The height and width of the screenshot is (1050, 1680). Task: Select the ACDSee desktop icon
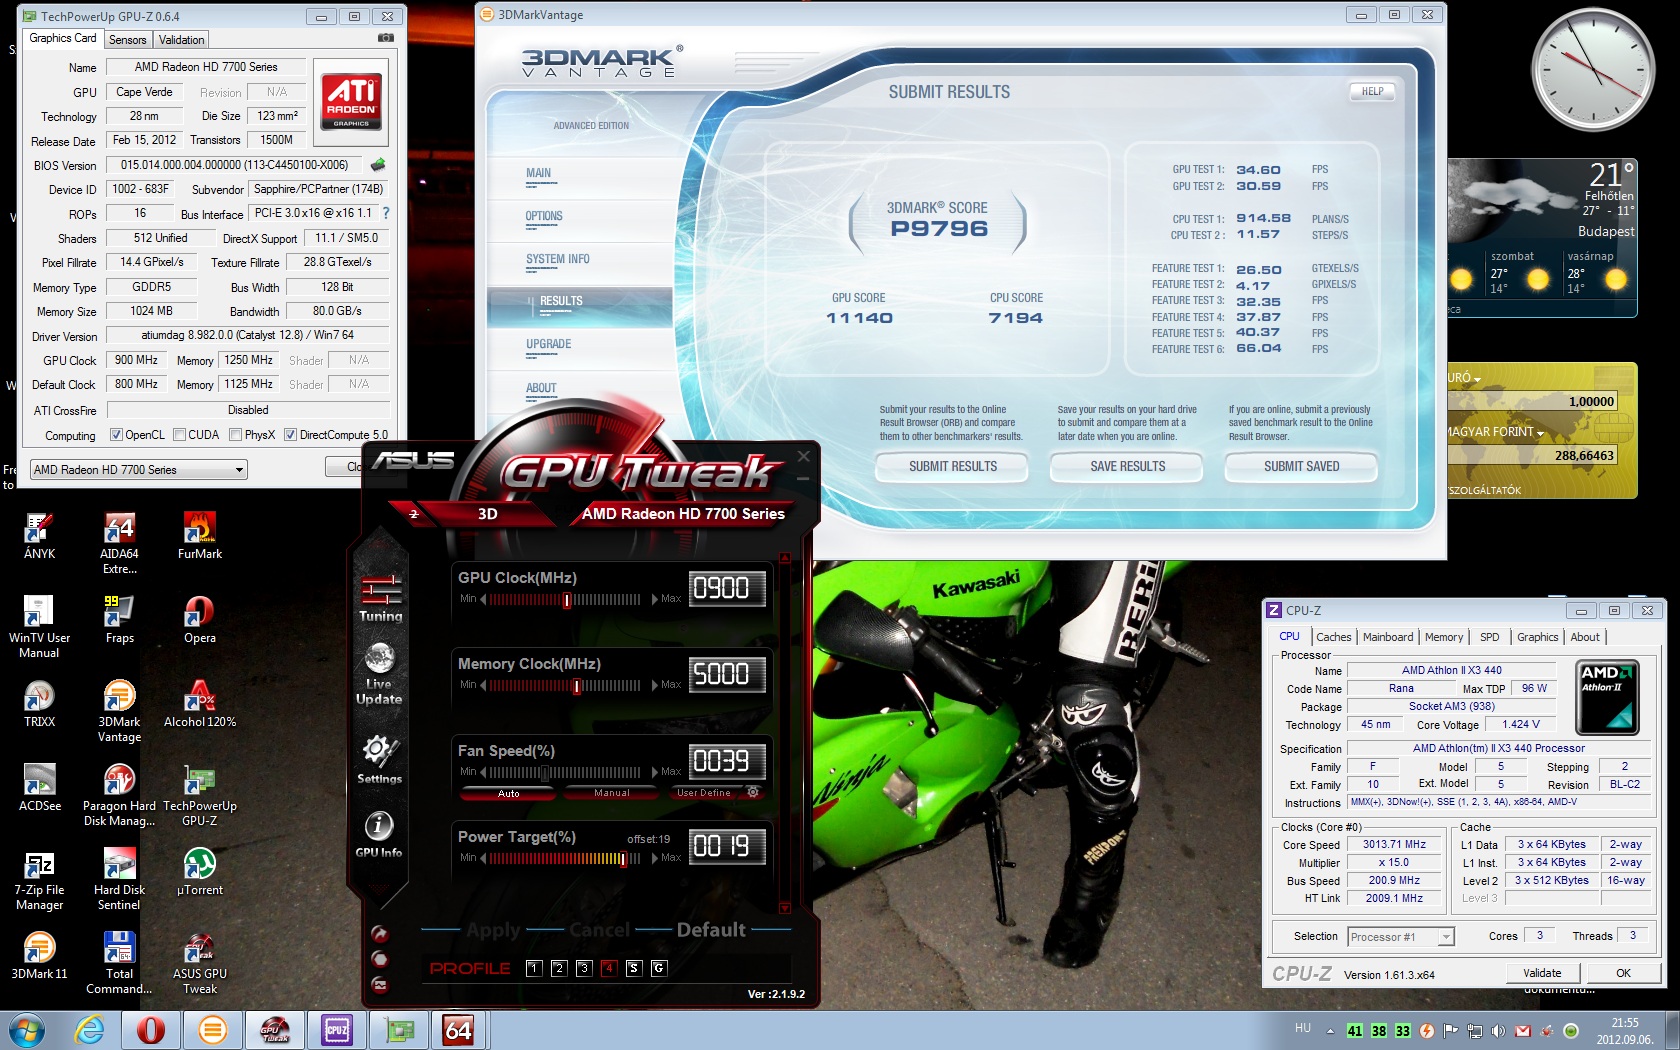click(39, 787)
